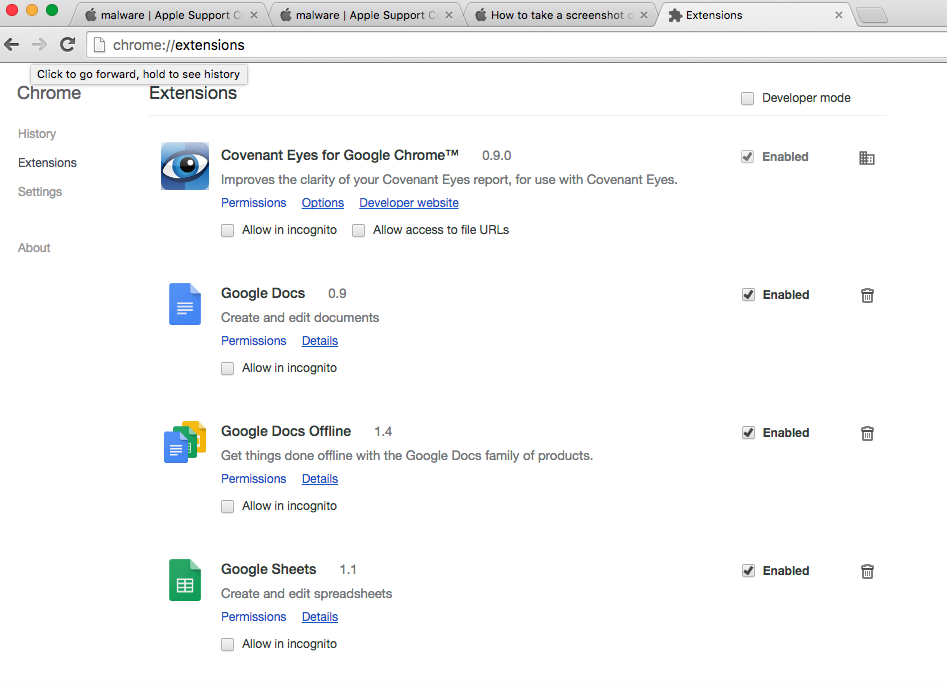This screenshot has height=684, width=947.
Task: Click the browser forward arrow
Action: (x=39, y=44)
